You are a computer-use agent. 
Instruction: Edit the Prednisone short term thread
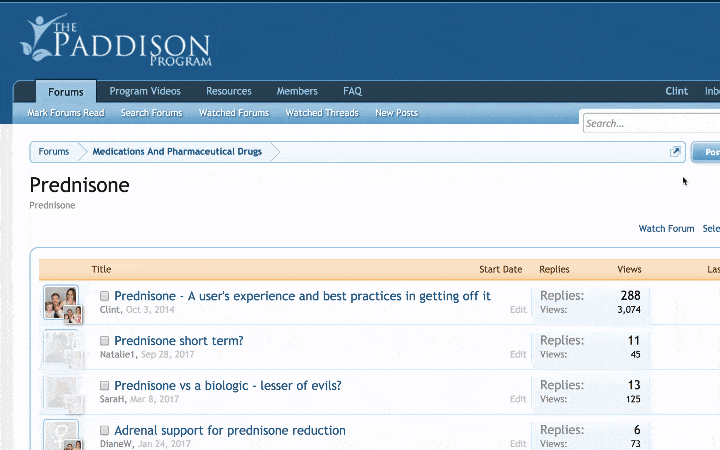point(518,354)
